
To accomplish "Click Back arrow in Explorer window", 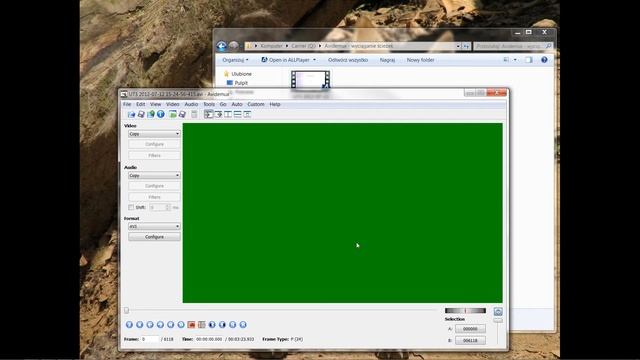I will point(222,46).
